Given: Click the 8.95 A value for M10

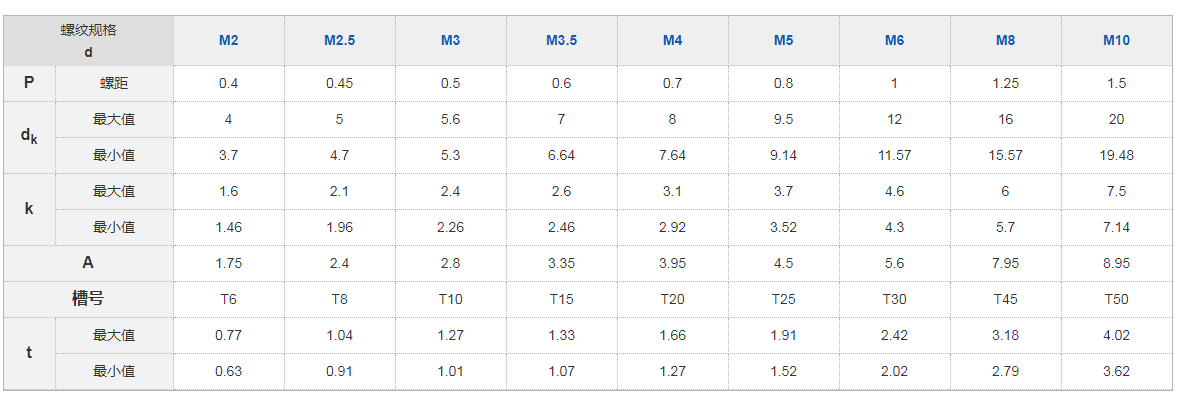Looking at the screenshot, I should (x=1116, y=263).
